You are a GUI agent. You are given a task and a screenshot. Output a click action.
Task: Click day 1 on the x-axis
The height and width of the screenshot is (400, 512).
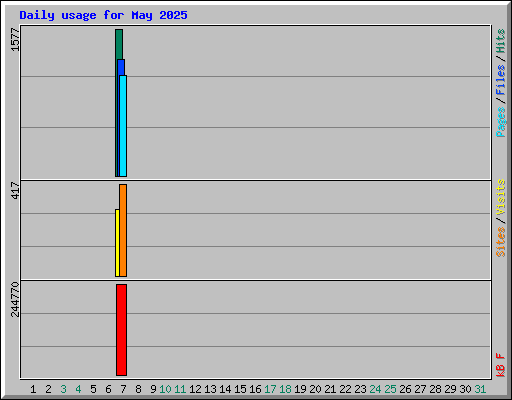click(33, 389)
